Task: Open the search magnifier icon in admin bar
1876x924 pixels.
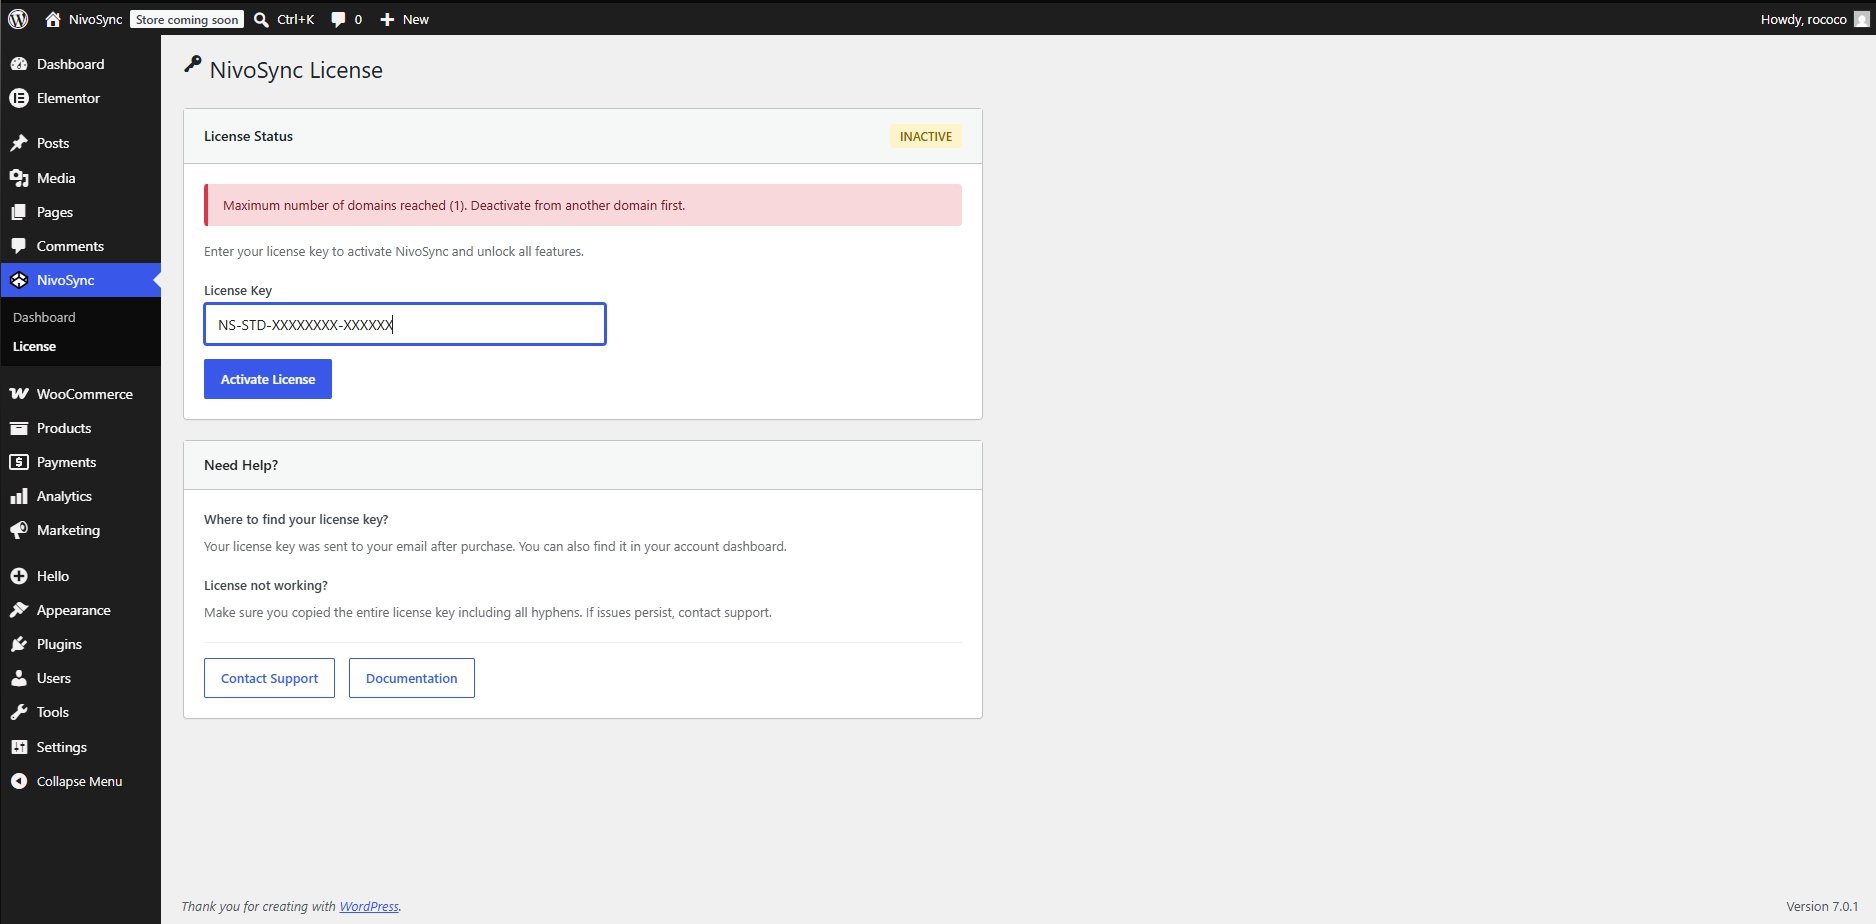Action: click(261, 19)
